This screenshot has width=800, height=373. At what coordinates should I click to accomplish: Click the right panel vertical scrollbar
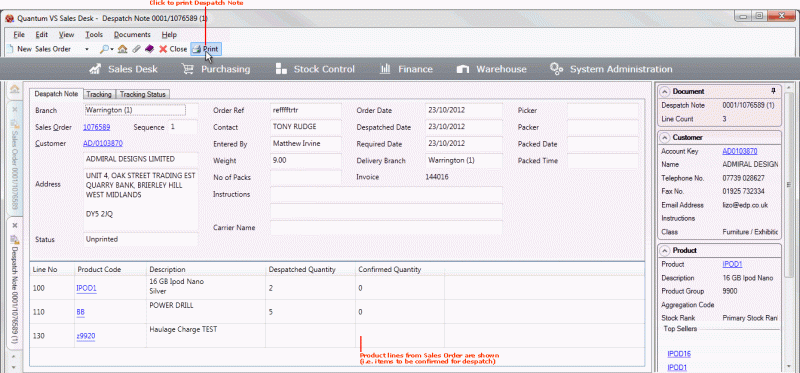(x=788, y=184)
